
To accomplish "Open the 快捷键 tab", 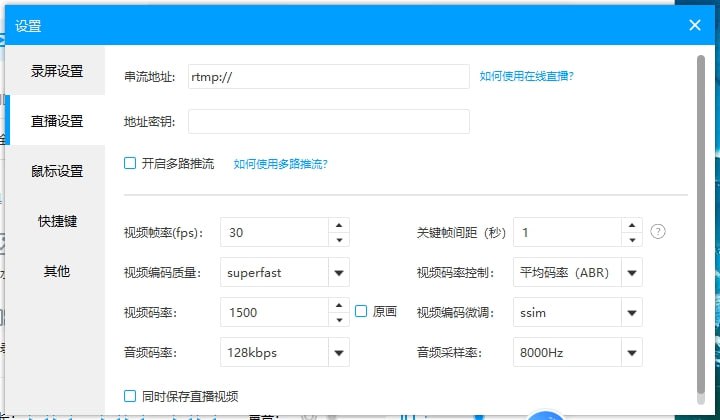I will tap(57, 221).
